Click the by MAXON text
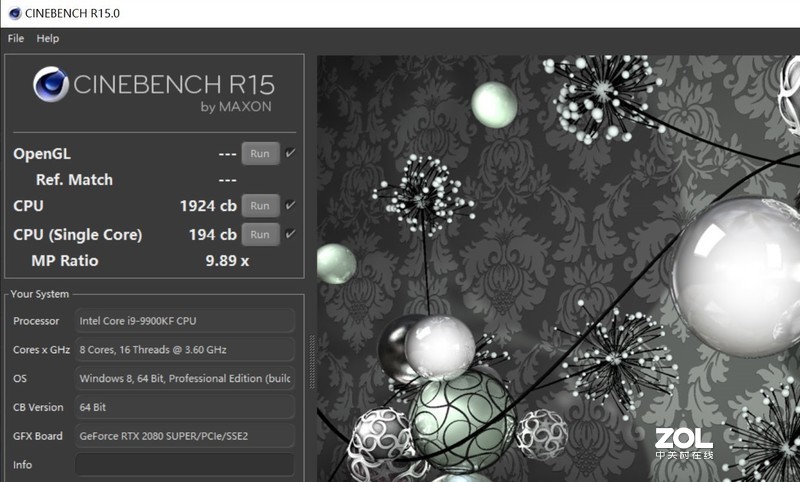Screen dimensions: 800x482 (x=236, y=107)
